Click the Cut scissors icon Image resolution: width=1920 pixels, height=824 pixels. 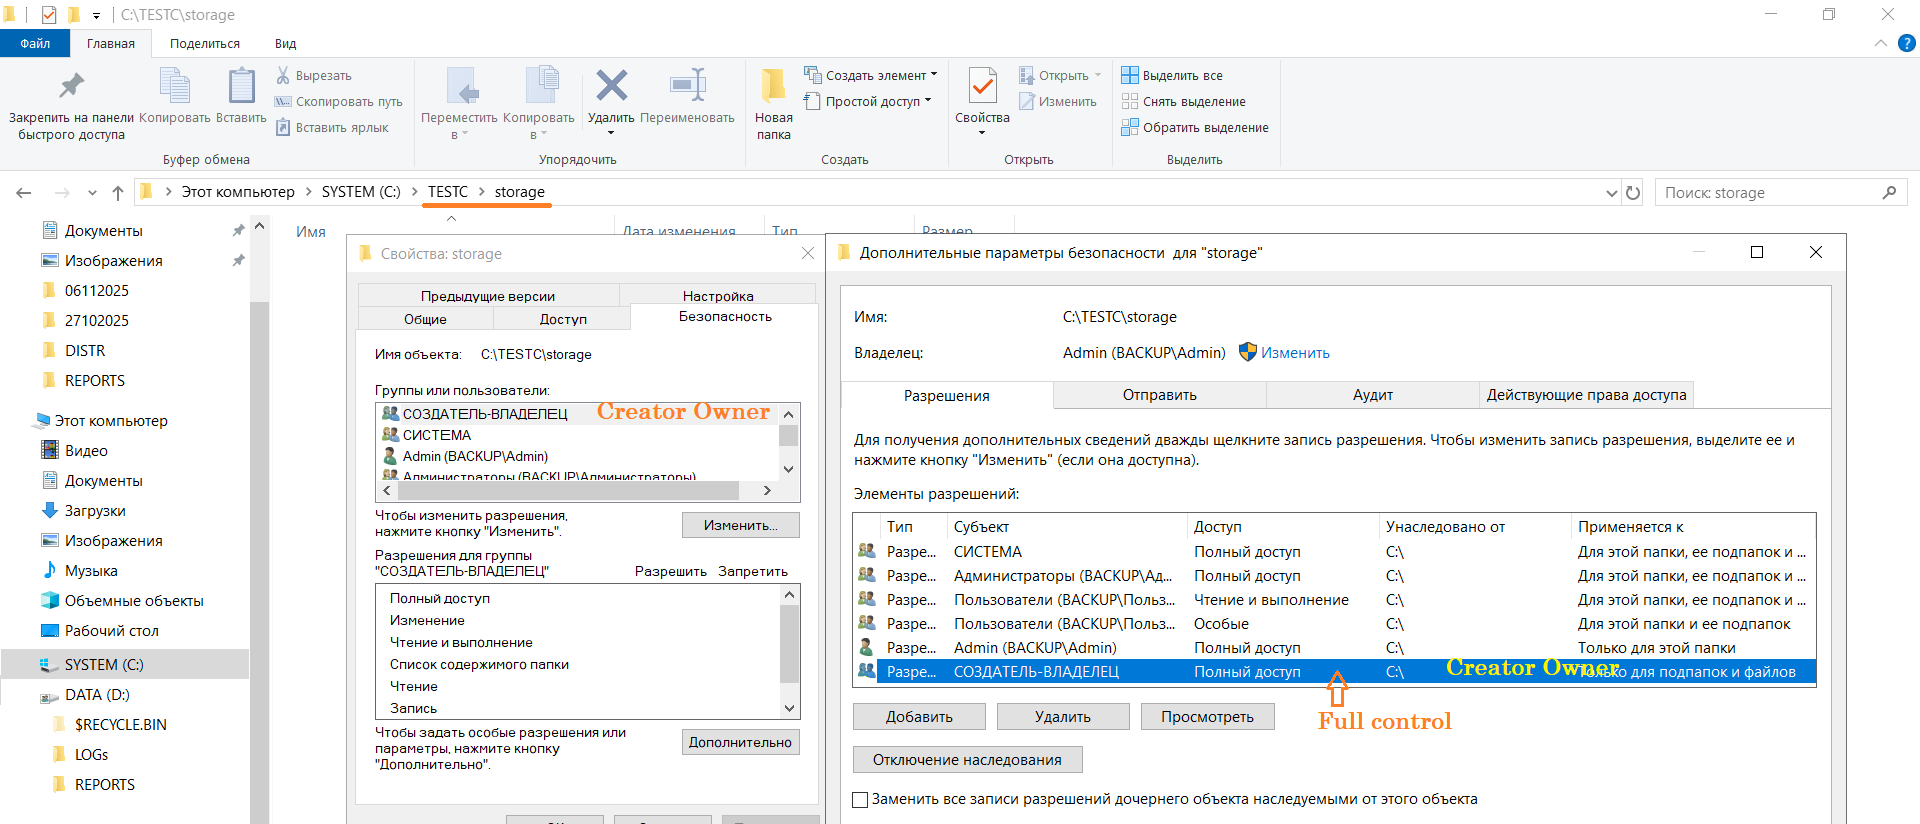pyautogui.click(x=283, y=75)
